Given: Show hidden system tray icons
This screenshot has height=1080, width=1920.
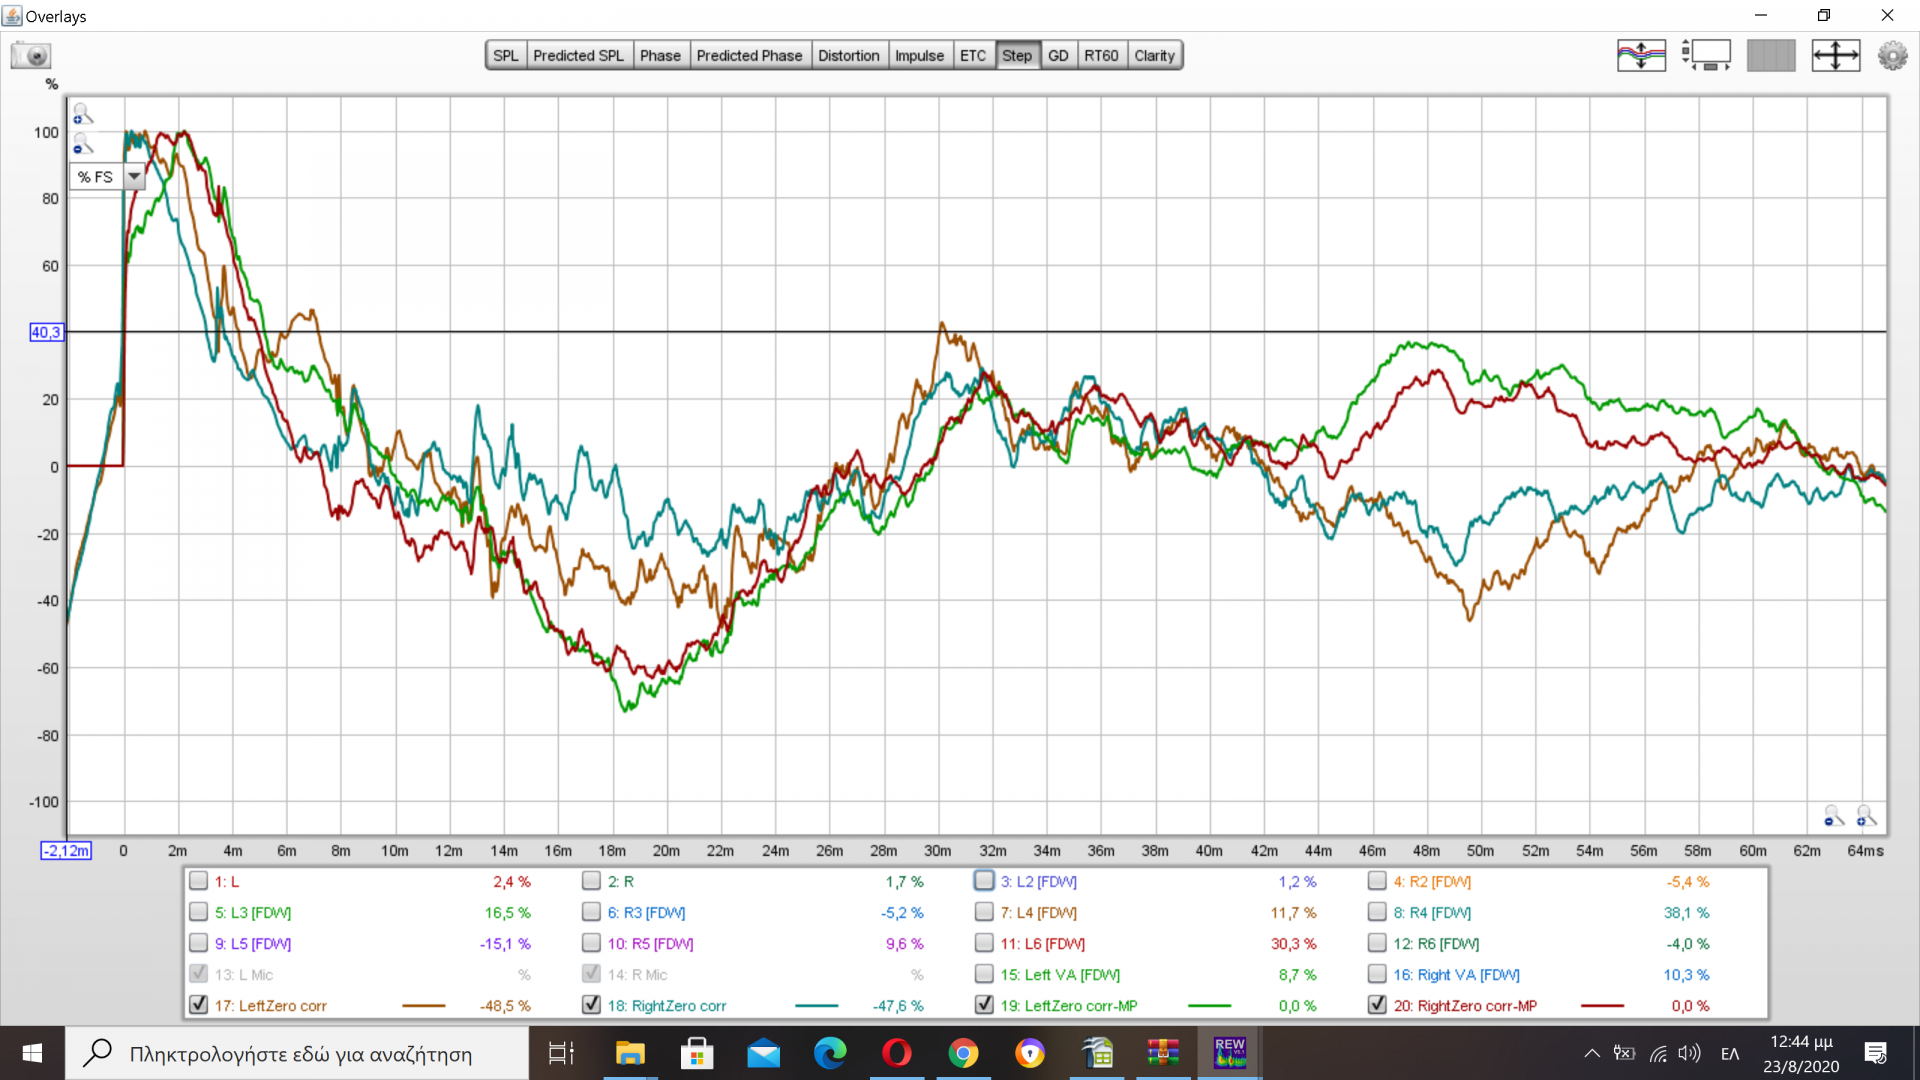Looking at the screenshot, I should click(x=1592, y=1053).
